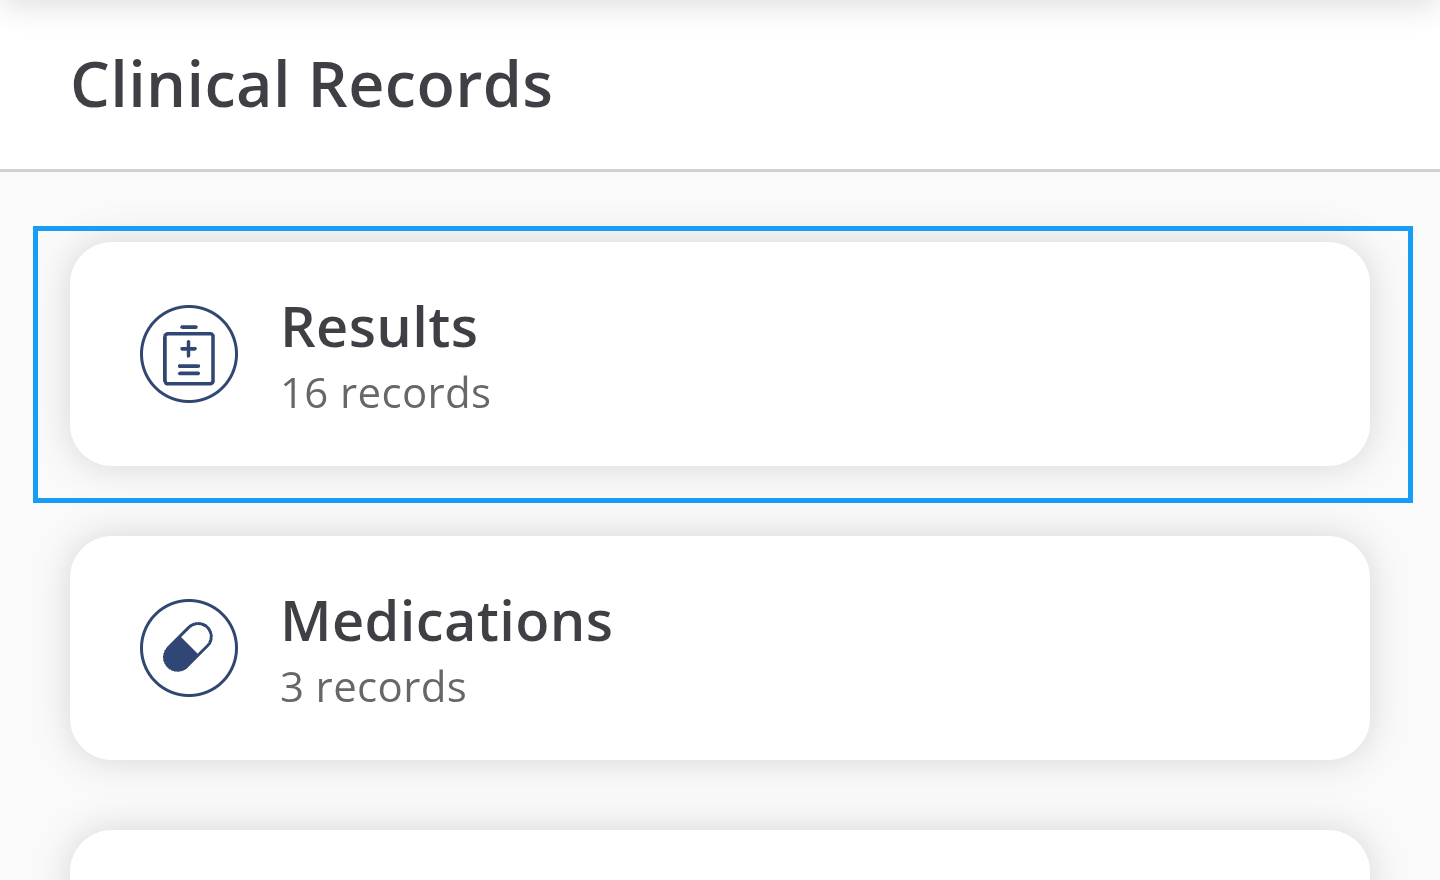
Task: Click the Medications pill capsule icon
Action: (189, 648)
